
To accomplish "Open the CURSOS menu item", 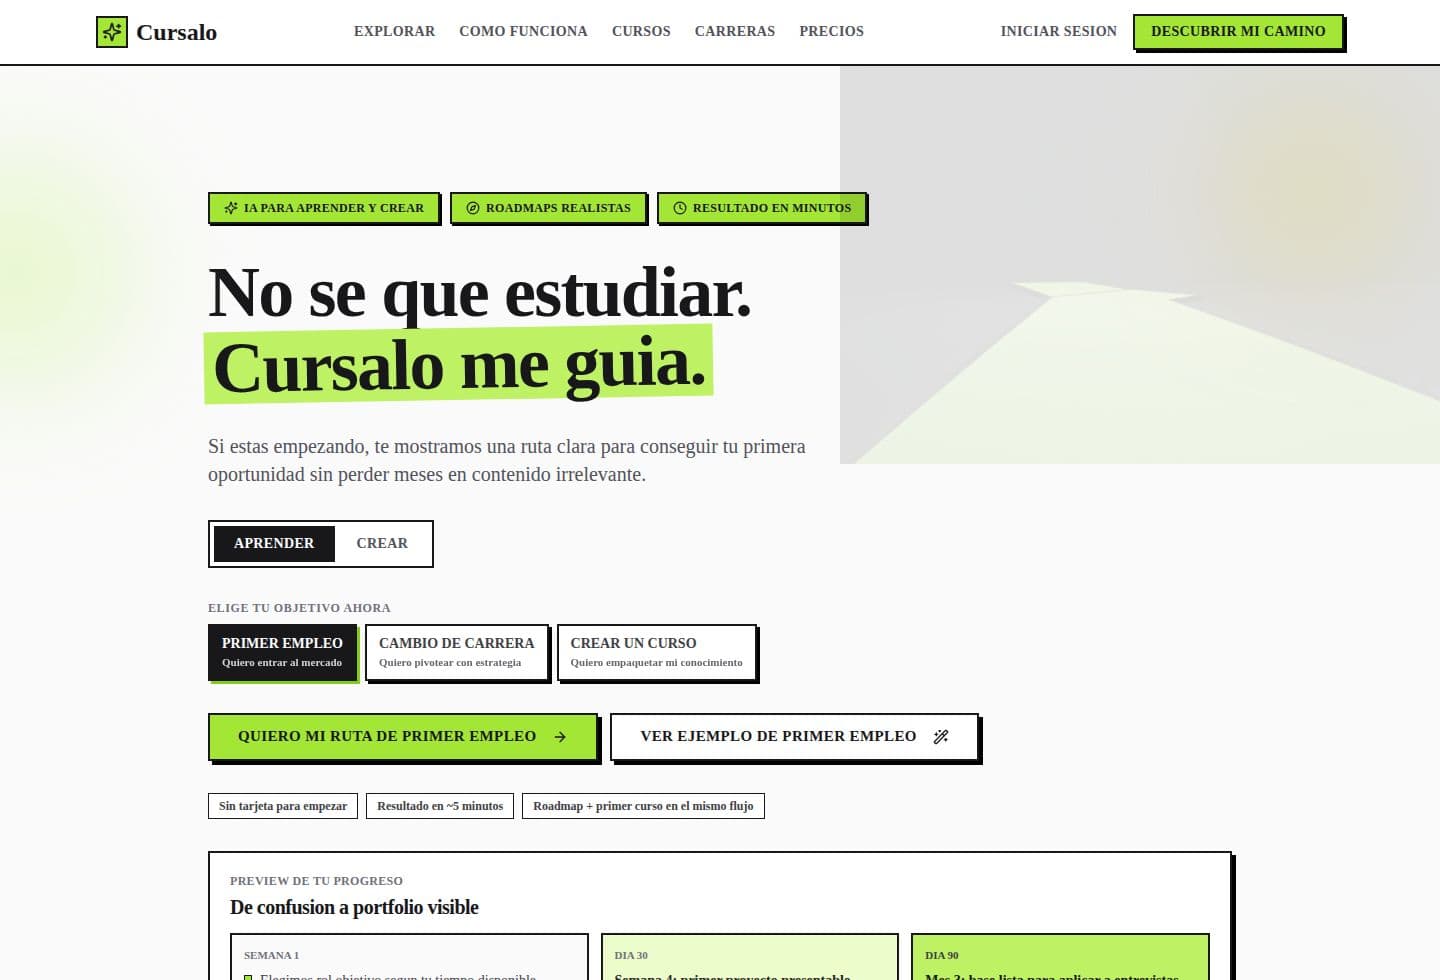I will 641,31.
